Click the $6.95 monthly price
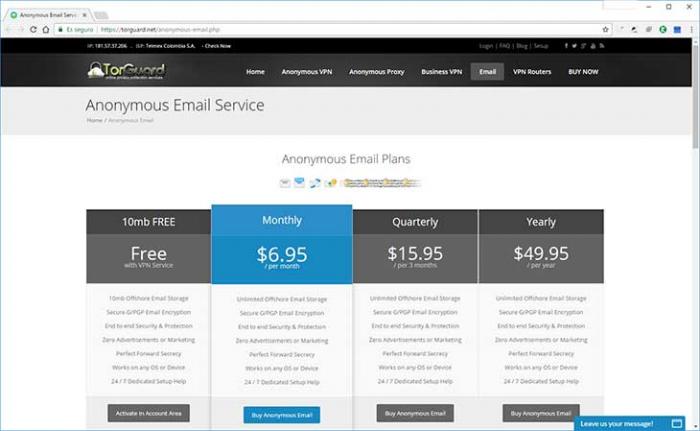700x431 pixels. (x=282, y=255)
